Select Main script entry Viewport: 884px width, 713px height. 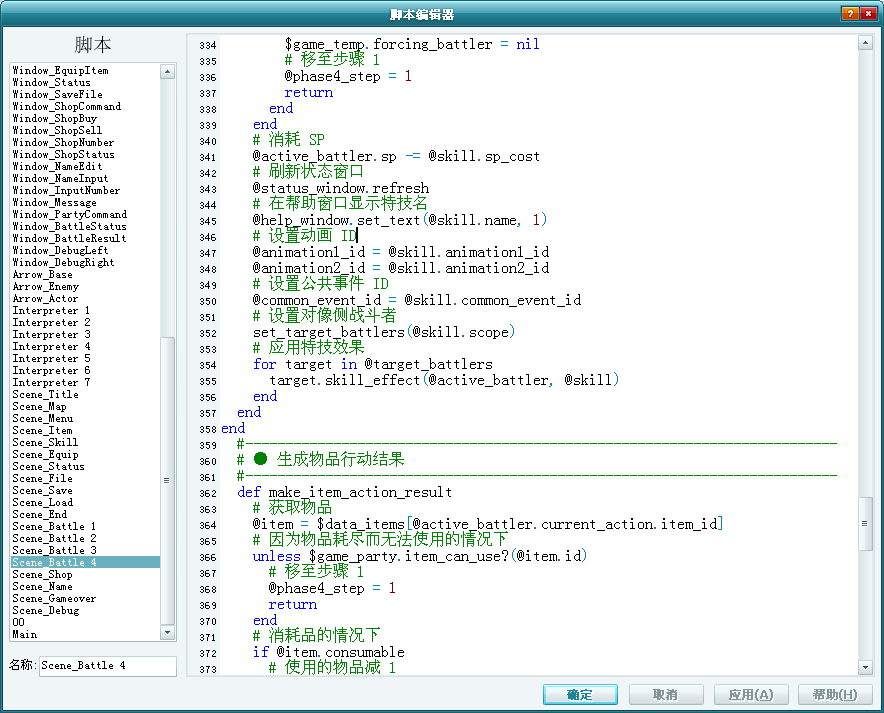pos(25,634)
